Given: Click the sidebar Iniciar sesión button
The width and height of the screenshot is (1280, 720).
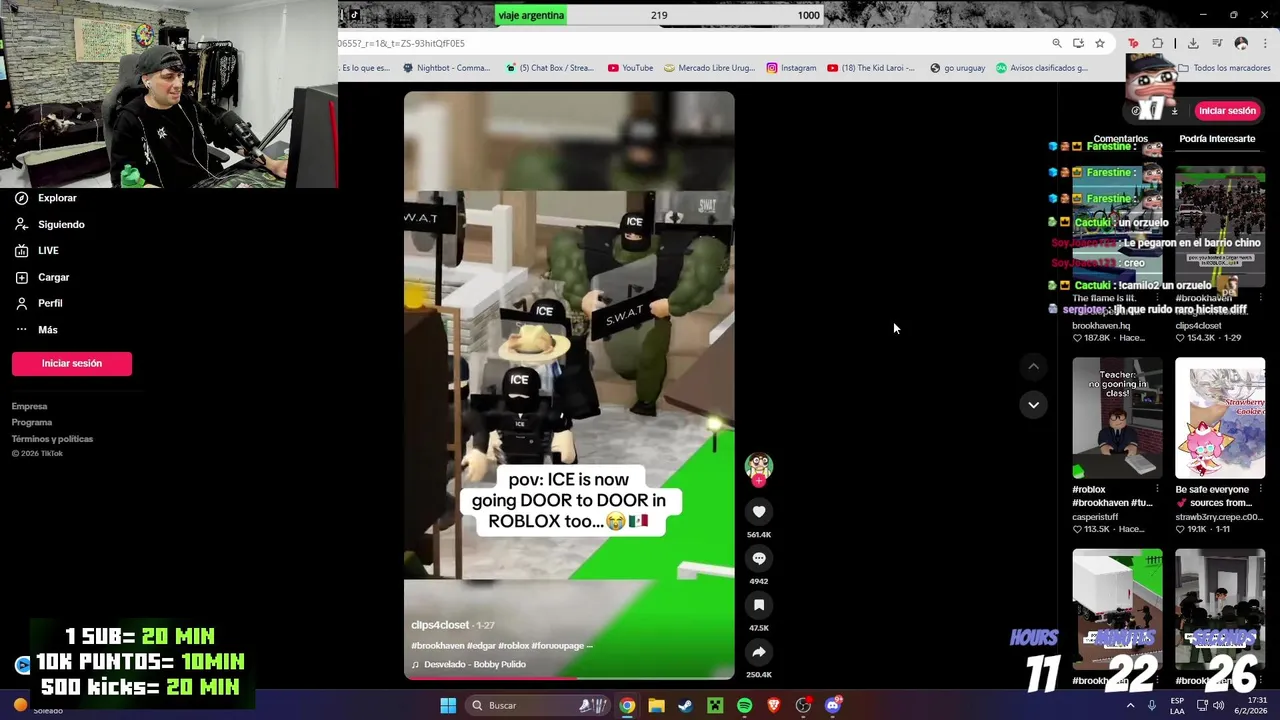Looking at the screenshot, I should [x=72, y=363].
